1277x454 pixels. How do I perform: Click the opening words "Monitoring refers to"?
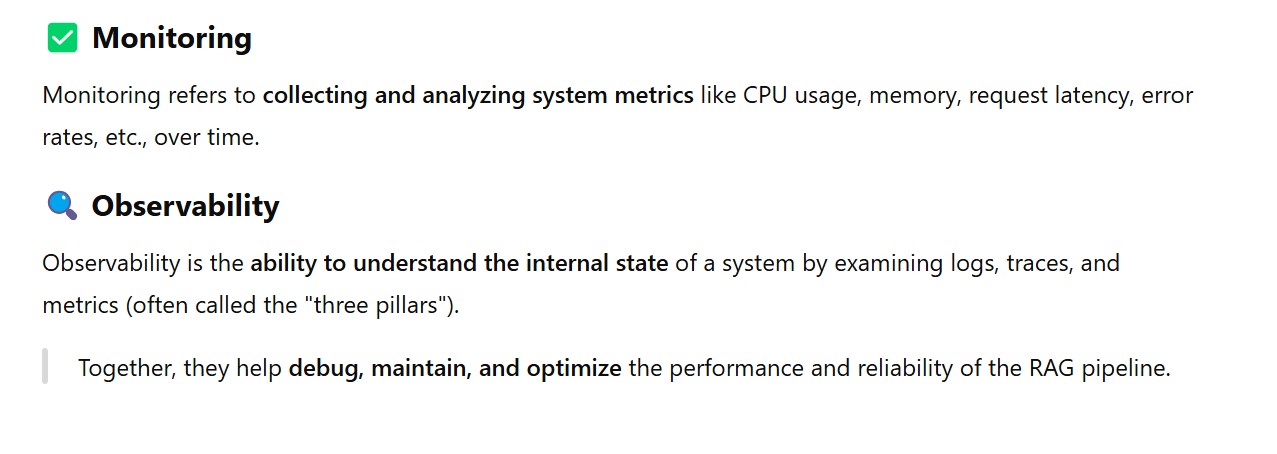[x=149, y=96]
